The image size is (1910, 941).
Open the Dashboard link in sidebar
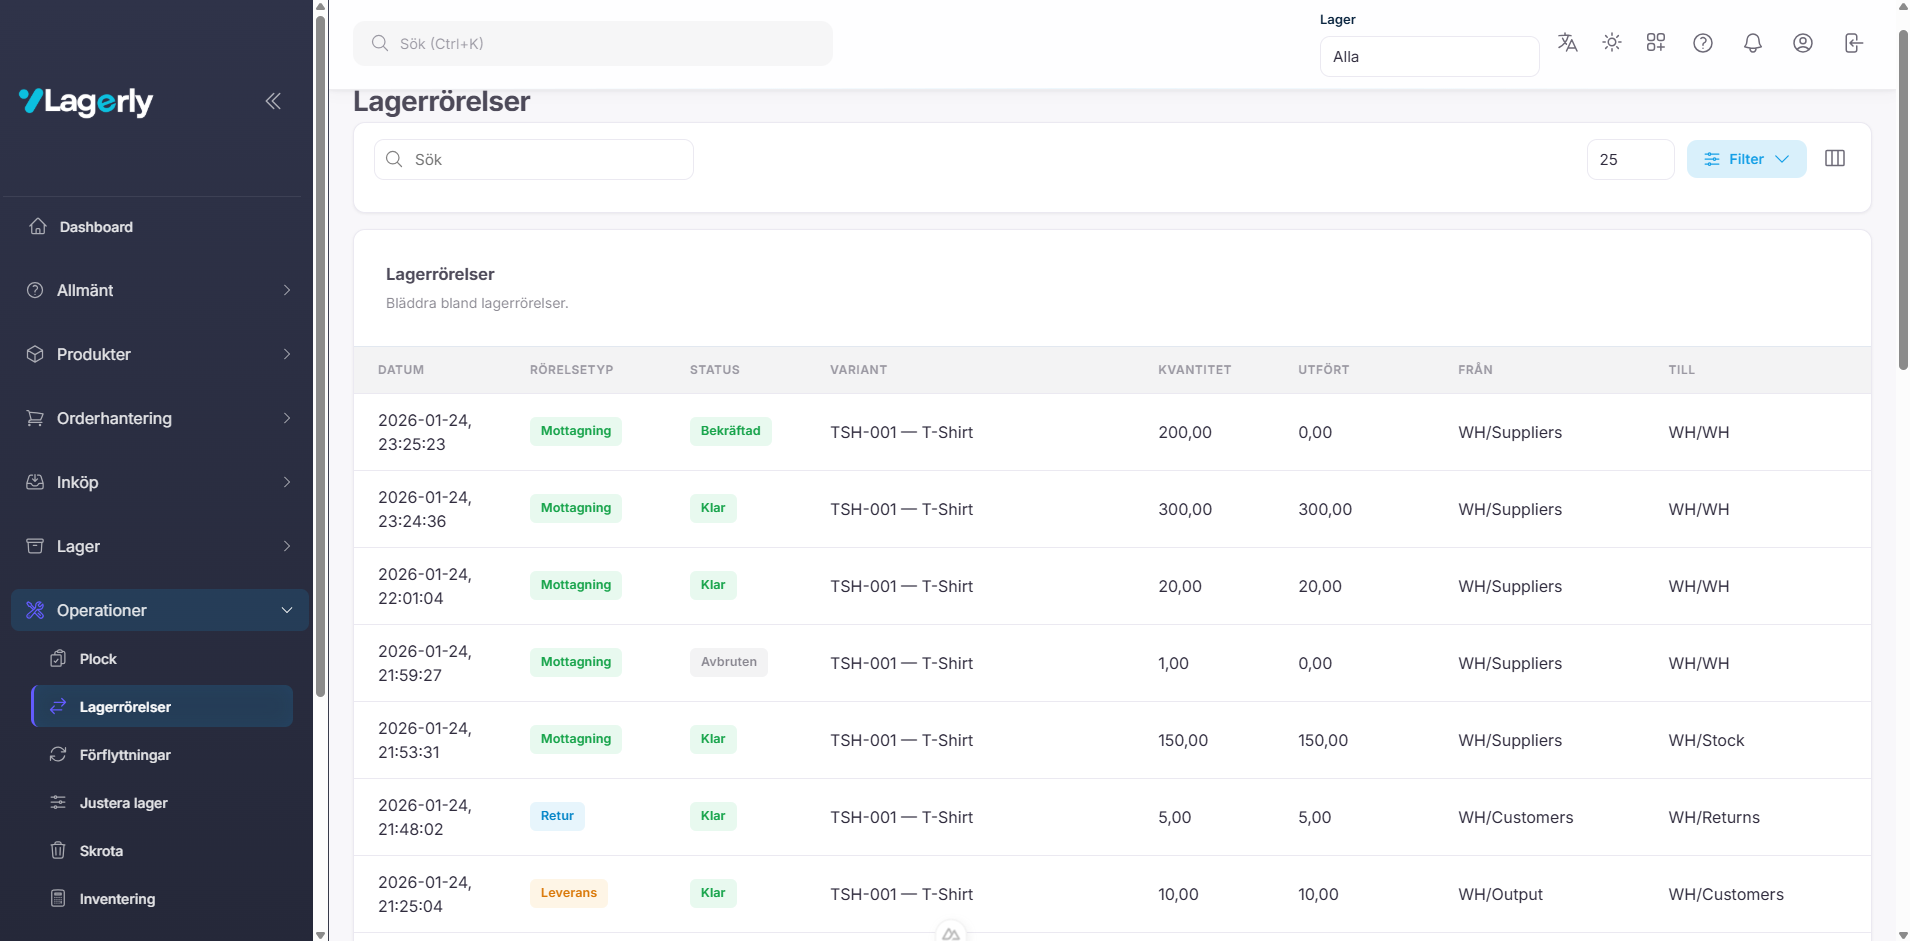(x=96, y=227)
